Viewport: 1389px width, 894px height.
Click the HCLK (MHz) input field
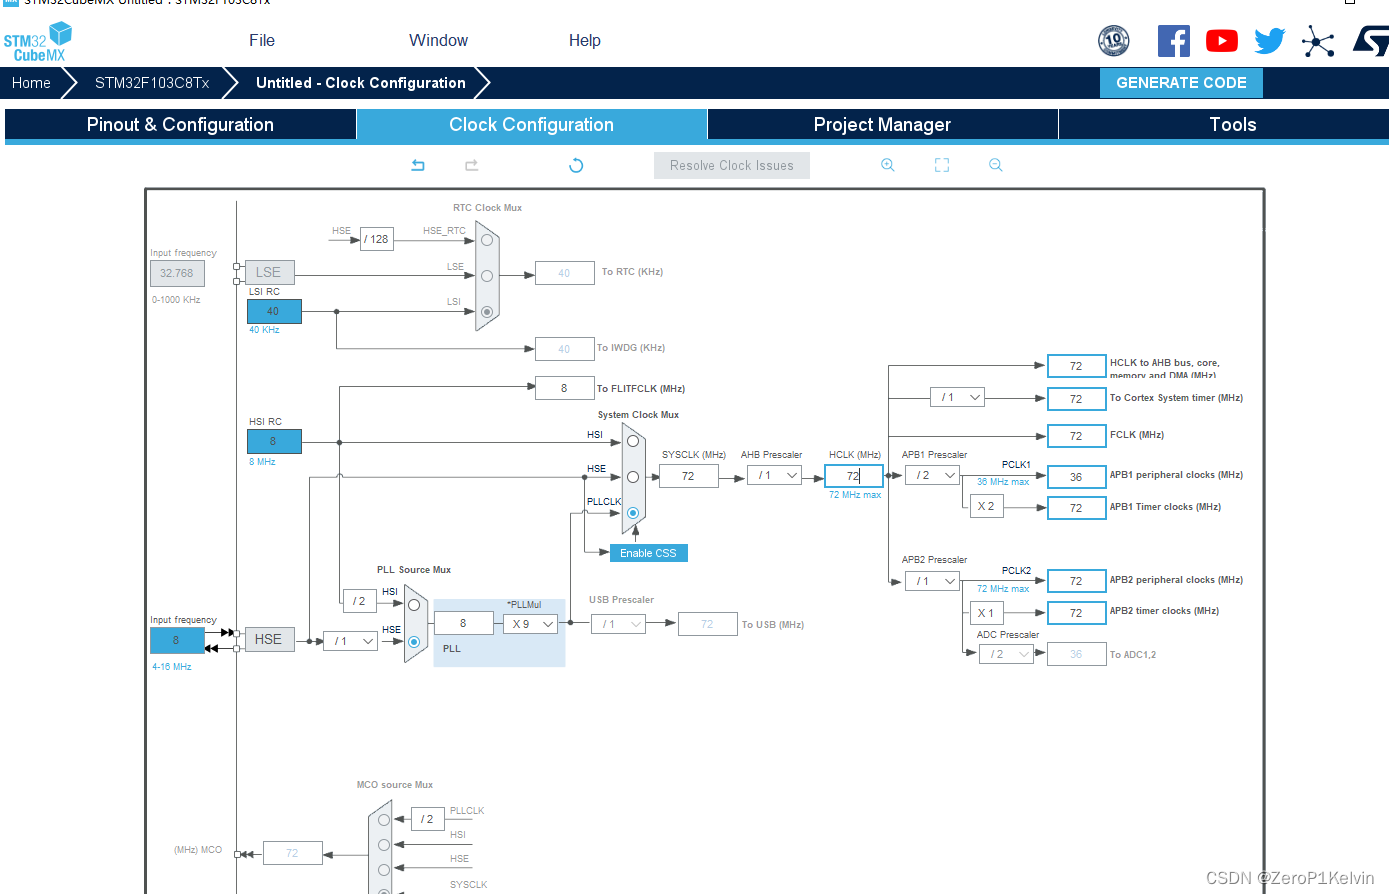854,476
